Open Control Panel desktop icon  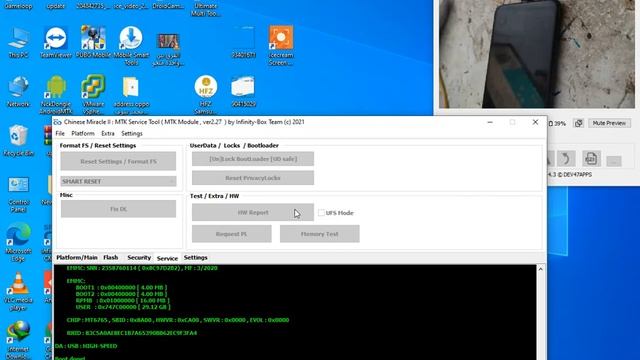18,195
